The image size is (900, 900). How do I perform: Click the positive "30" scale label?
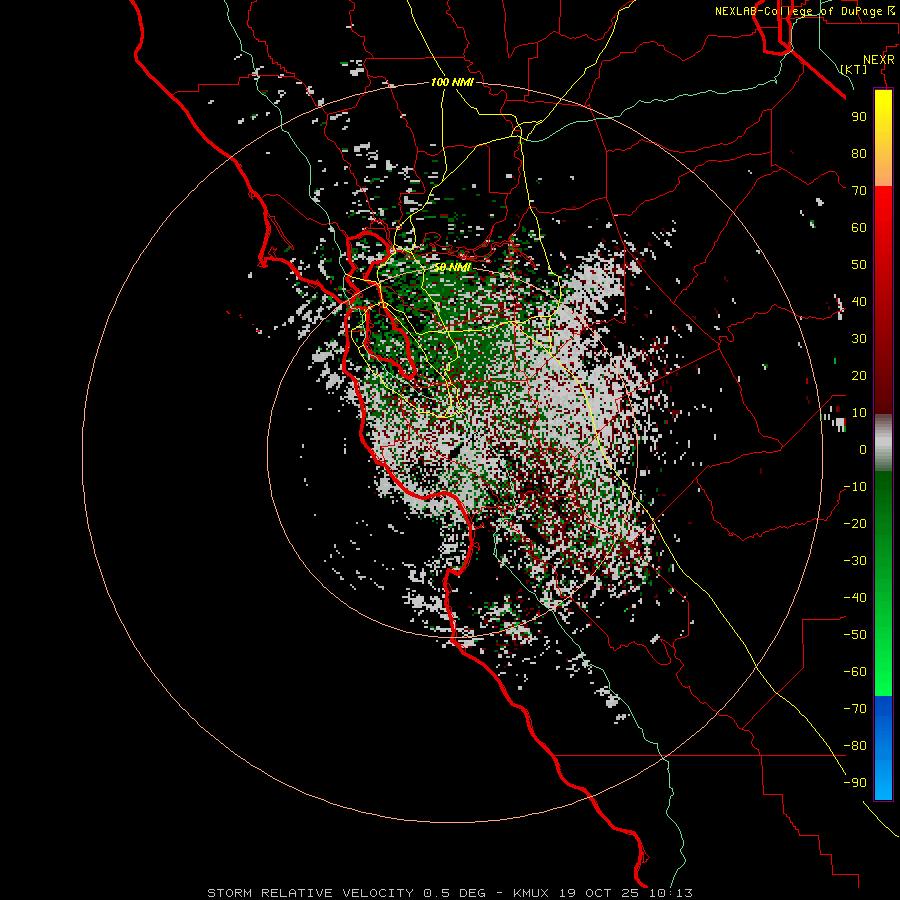(859, 339)
